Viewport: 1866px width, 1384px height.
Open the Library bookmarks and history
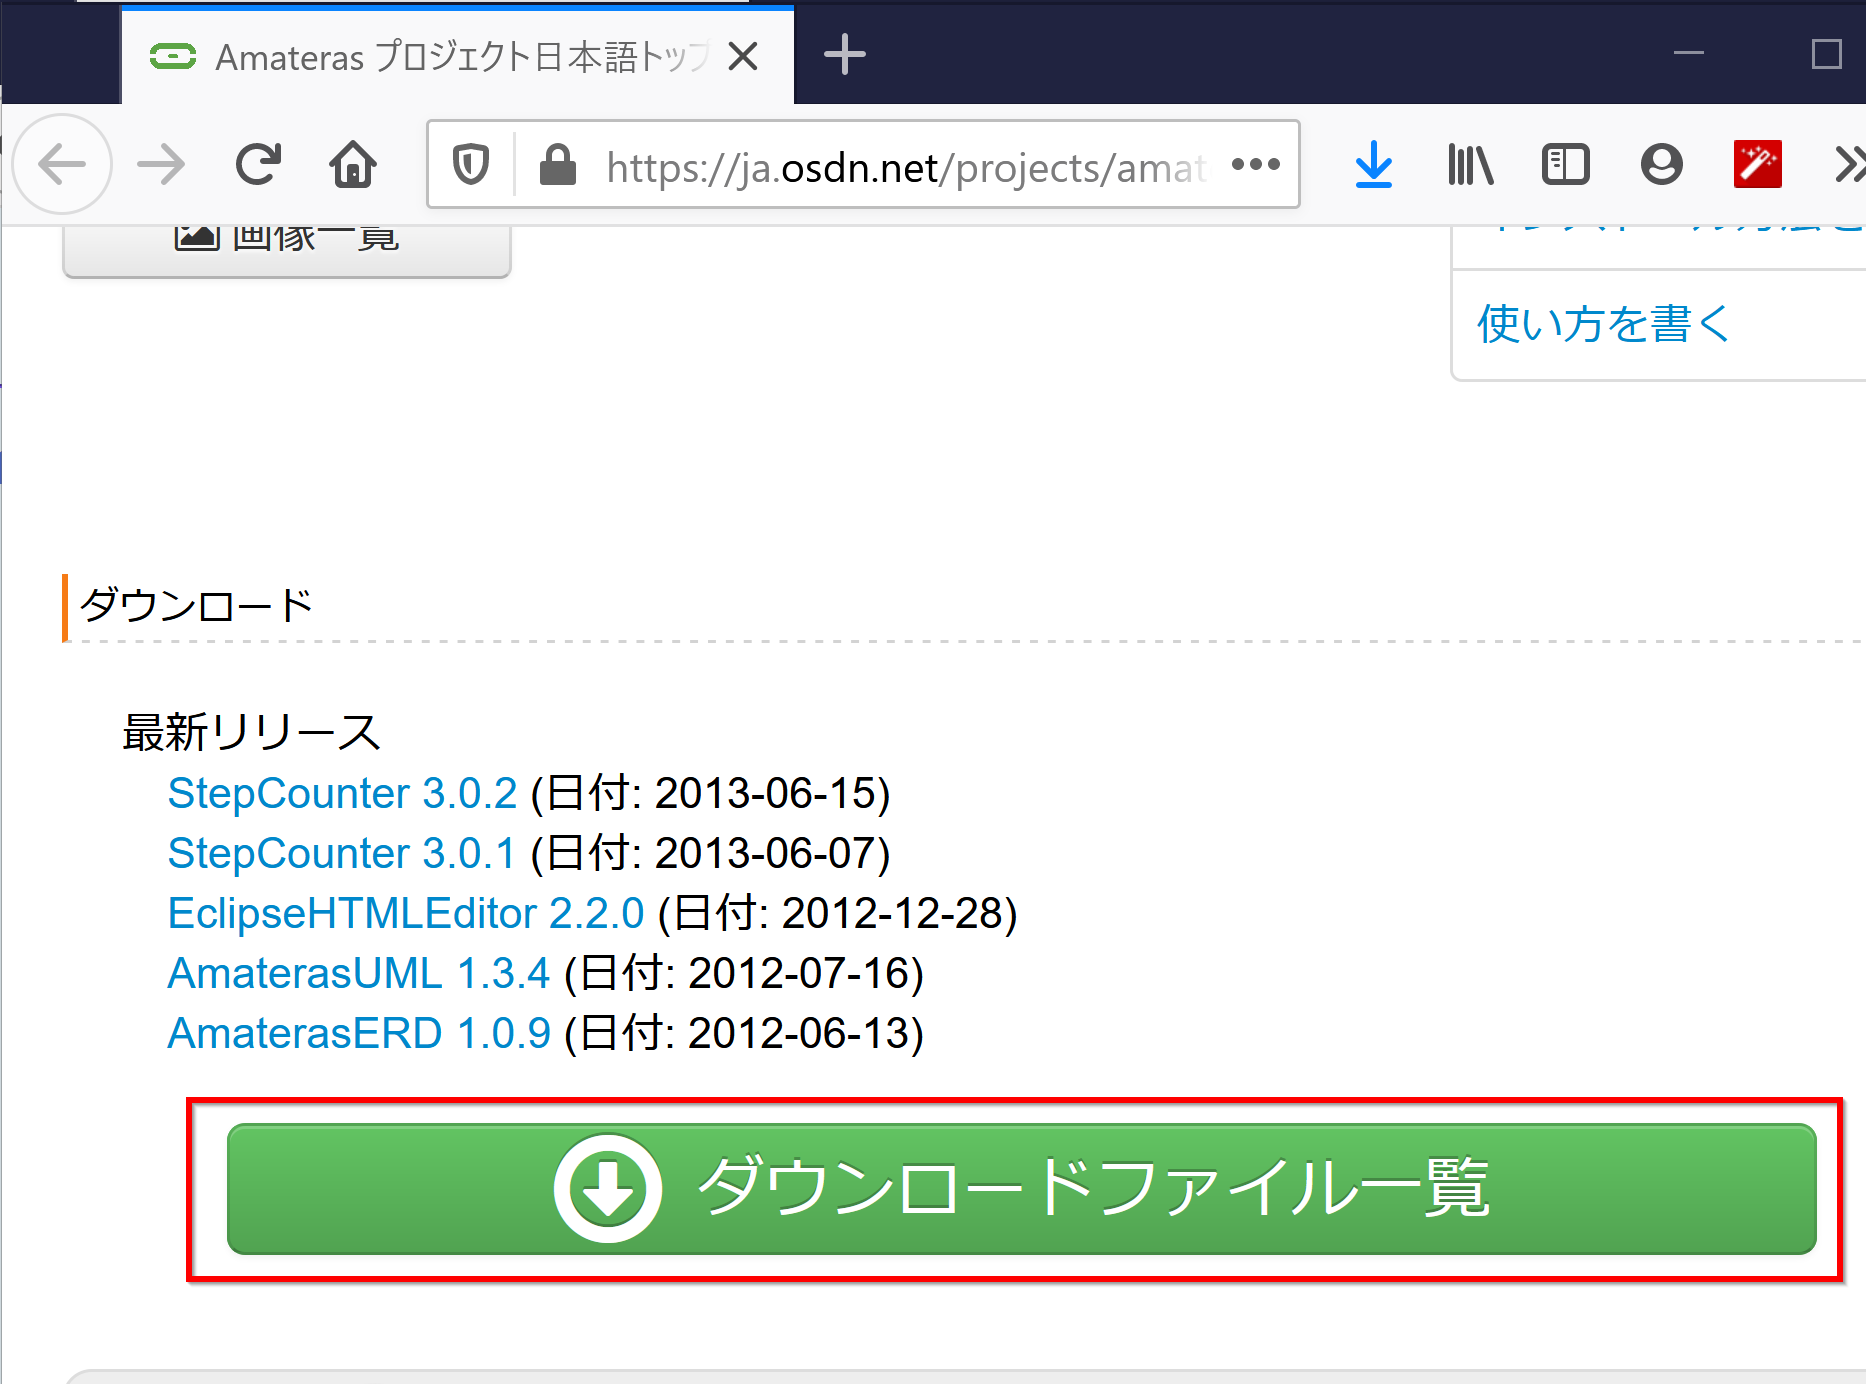click(x=1470, y=164)
